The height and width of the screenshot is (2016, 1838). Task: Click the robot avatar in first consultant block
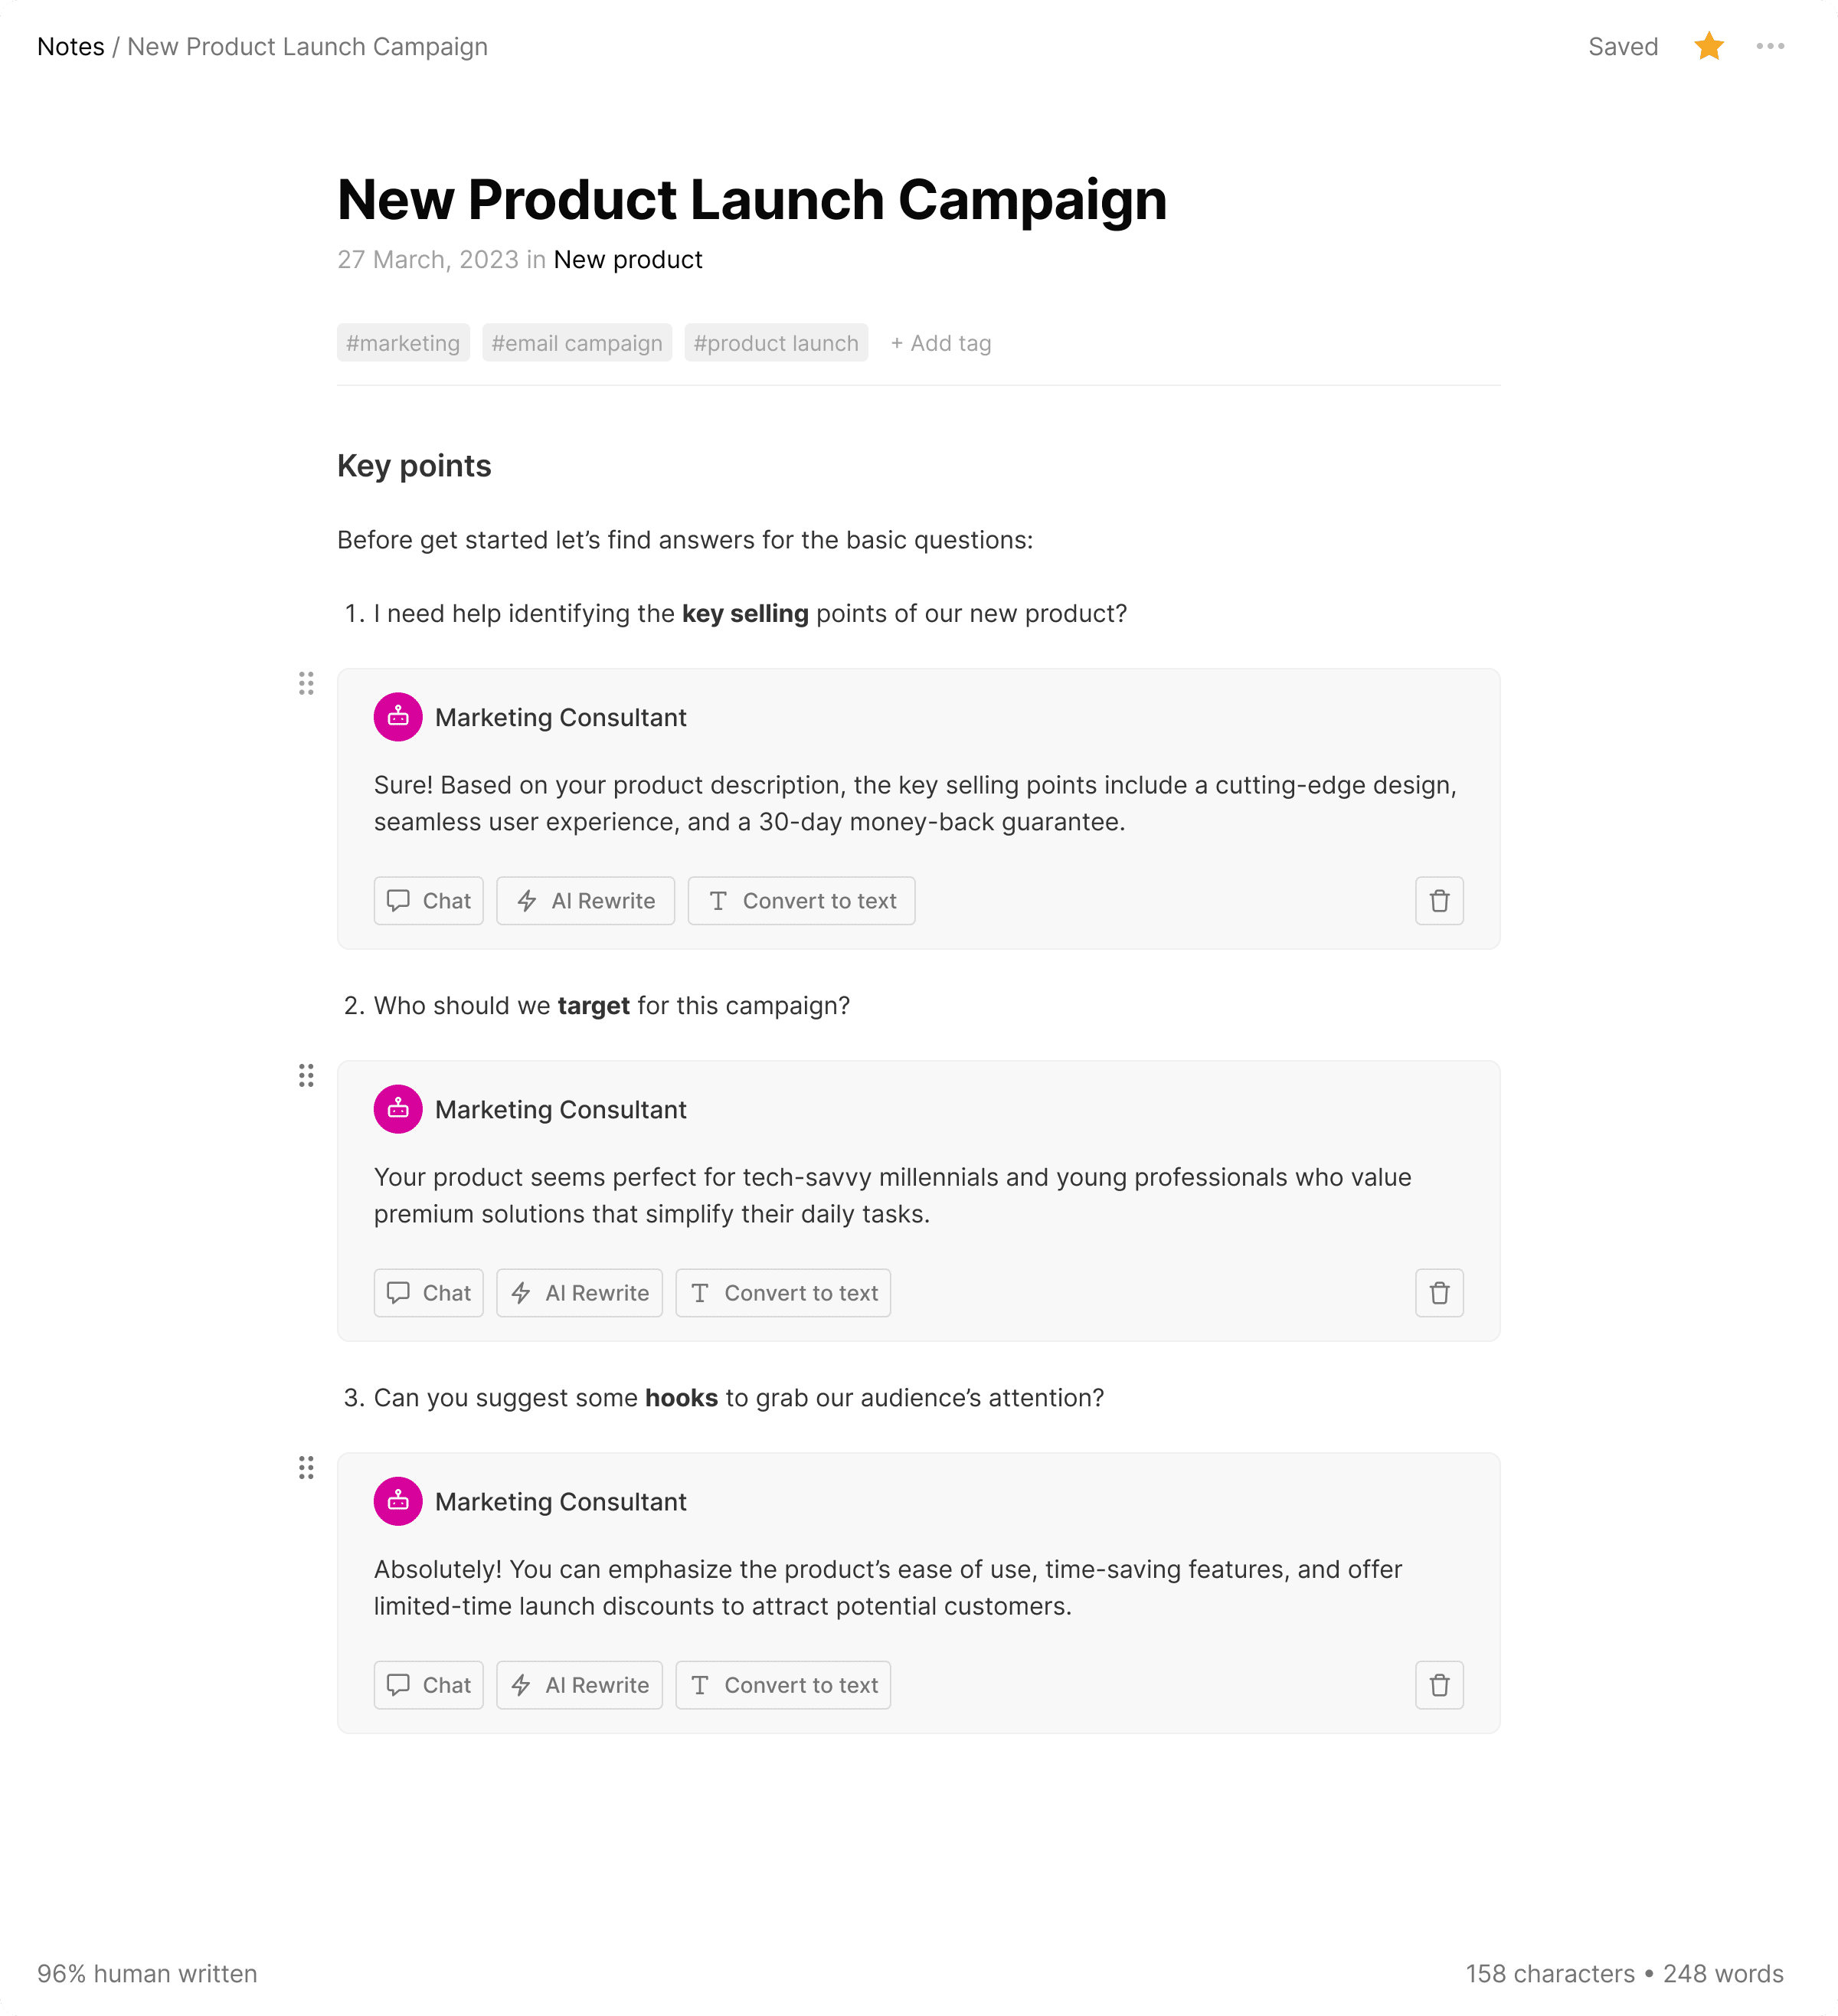click(398, 717)
